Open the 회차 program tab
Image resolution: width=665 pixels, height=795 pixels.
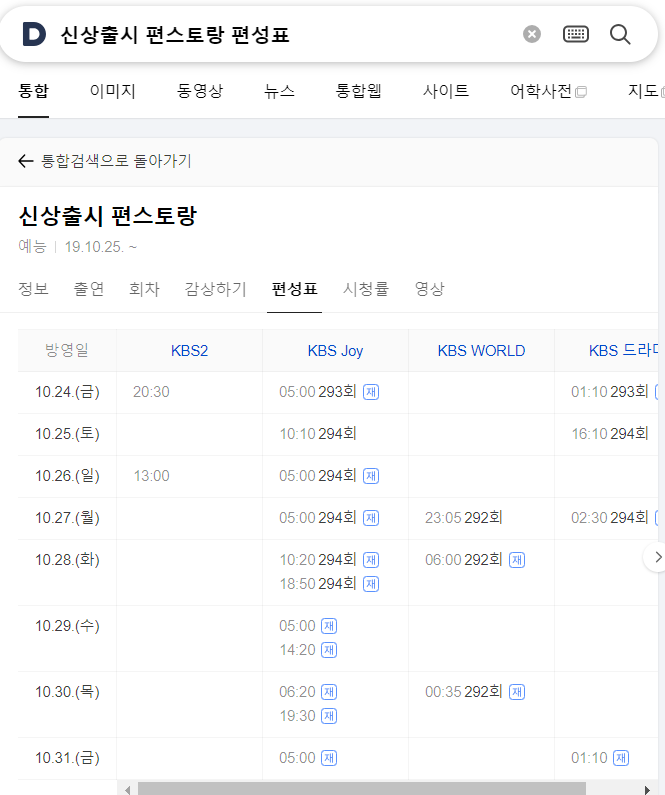pos(144,289)
